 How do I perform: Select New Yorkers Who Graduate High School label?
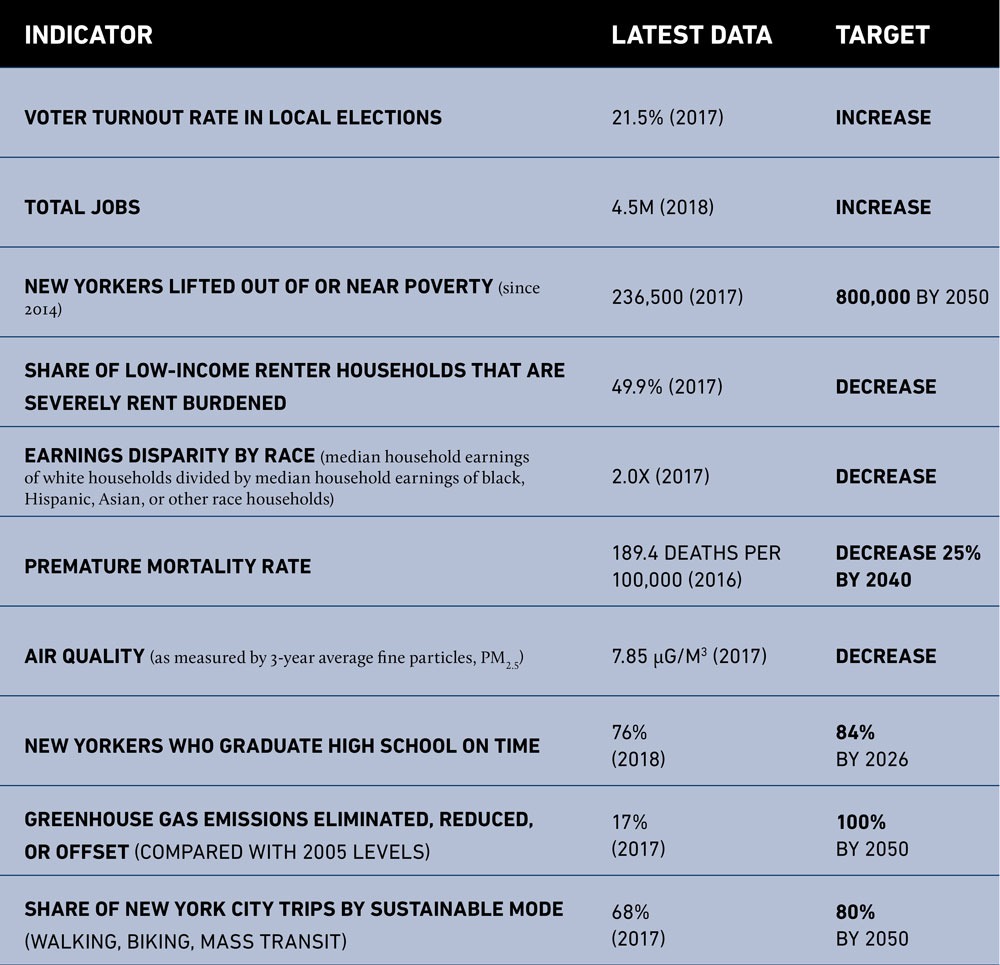[x=282, y=746]
